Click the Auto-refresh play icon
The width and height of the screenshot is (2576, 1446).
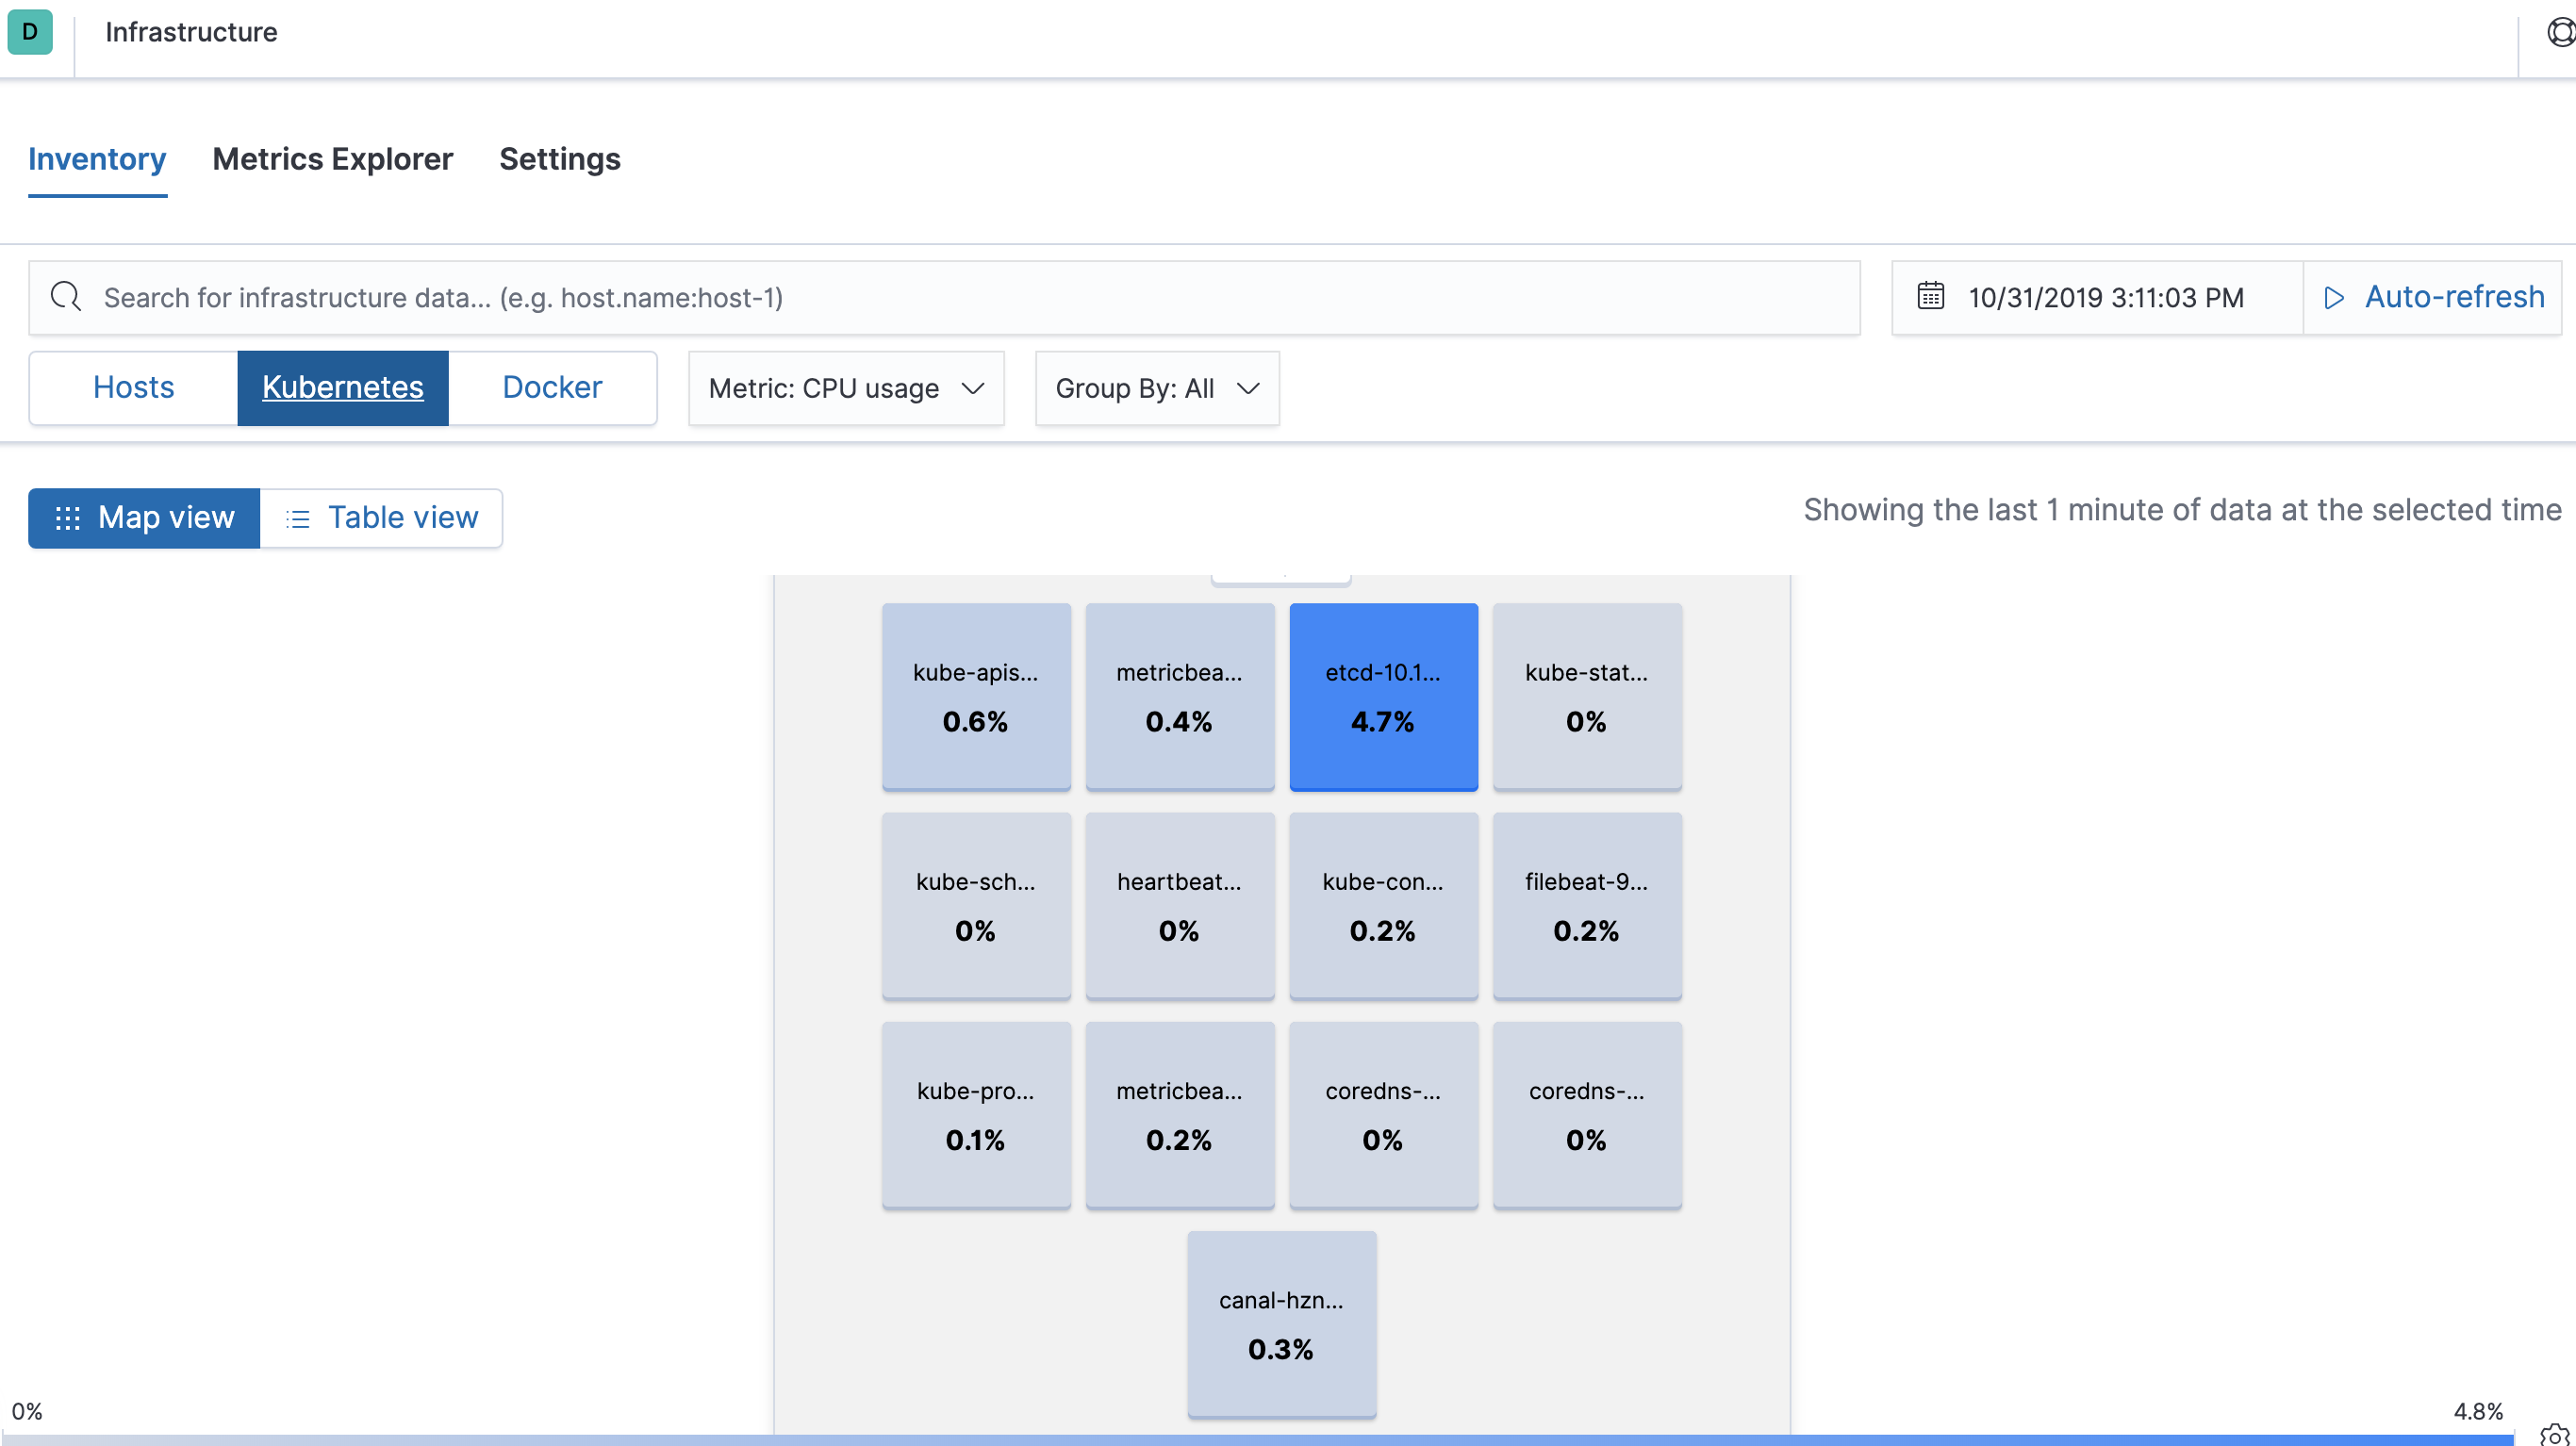click(x=2336, y=295)
